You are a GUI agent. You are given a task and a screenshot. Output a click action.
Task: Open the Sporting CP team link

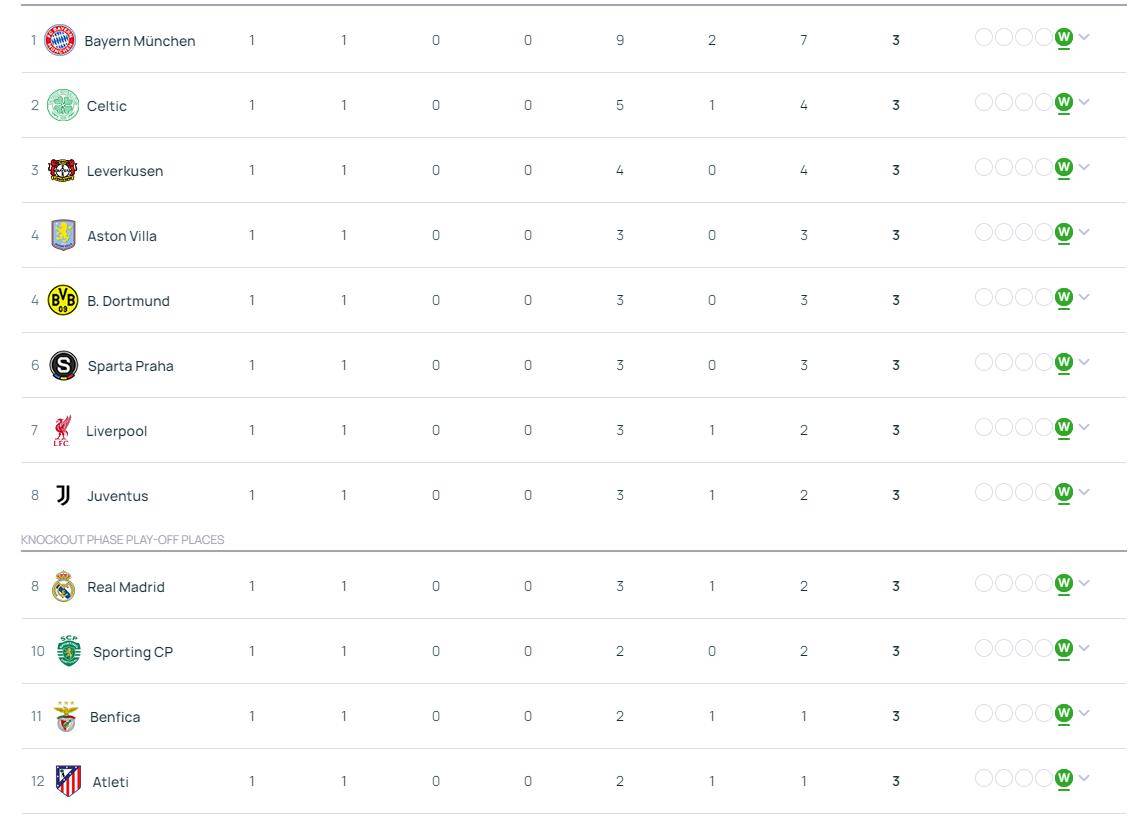coord(133,652)
